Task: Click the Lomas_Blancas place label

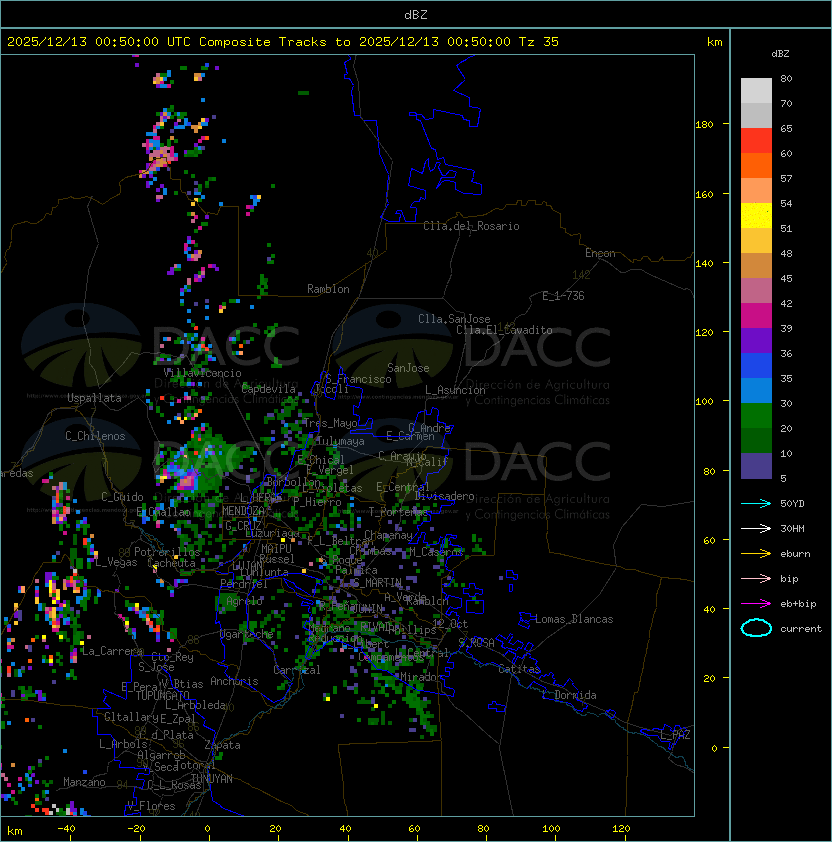Action: pos(574,619)
